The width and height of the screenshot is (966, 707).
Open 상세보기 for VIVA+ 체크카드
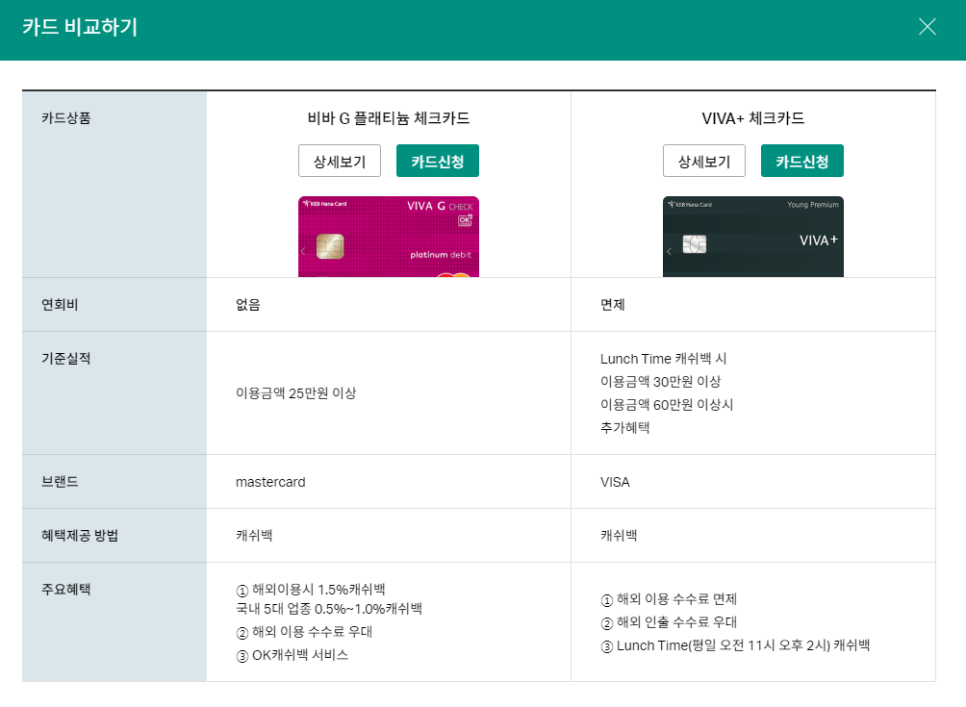[704, 161]
